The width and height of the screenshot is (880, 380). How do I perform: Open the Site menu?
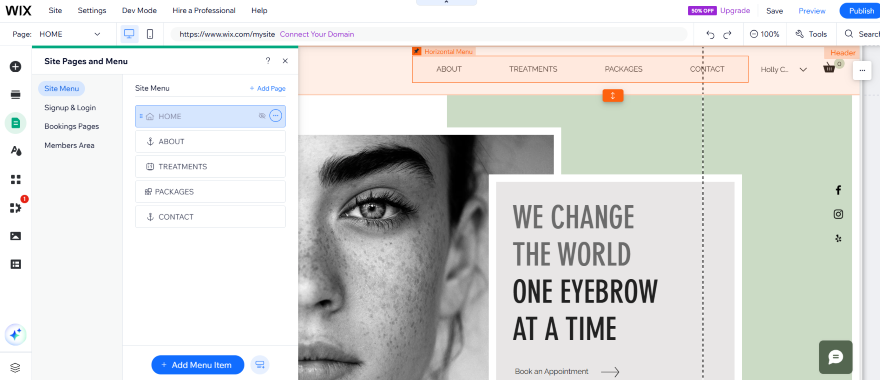tap(55, 11)
